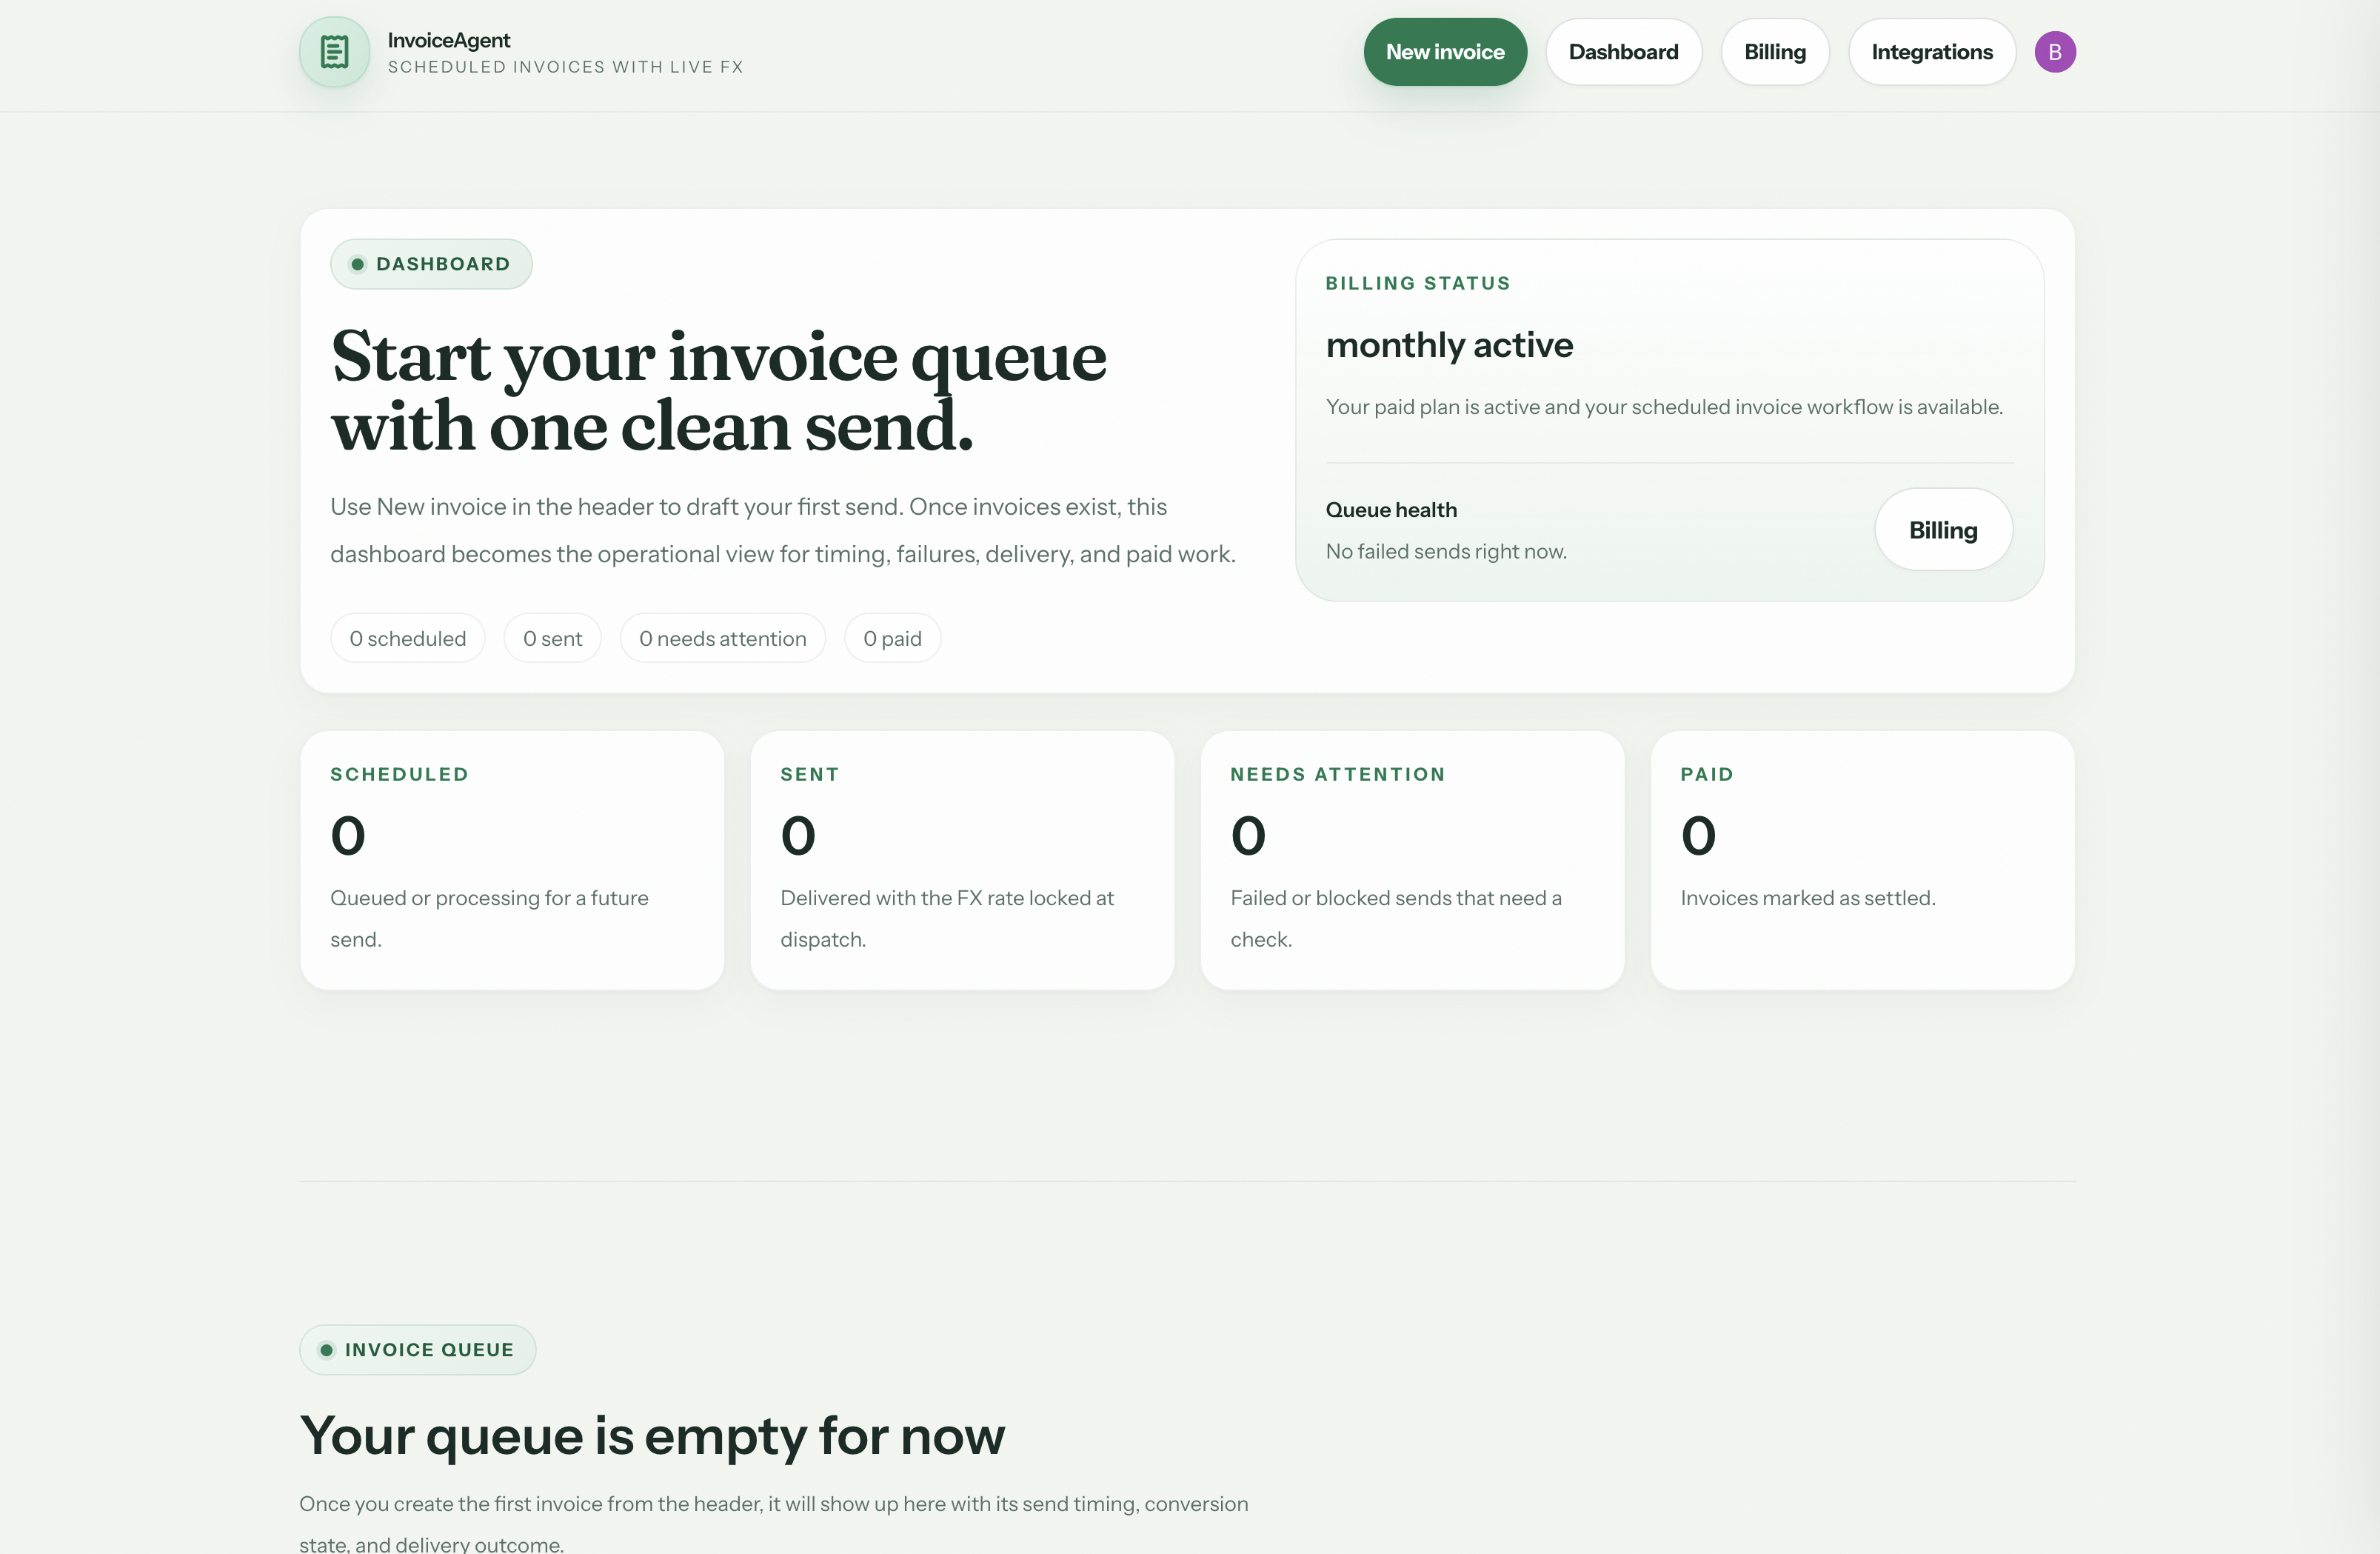
Task: Open the SENT summary card
Action: [962, 860]
